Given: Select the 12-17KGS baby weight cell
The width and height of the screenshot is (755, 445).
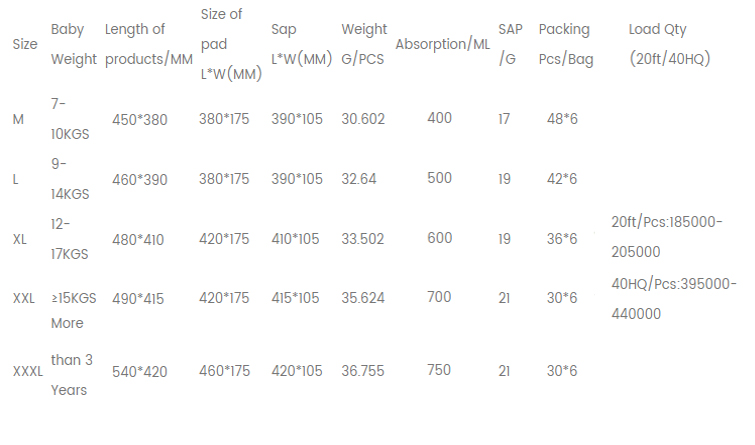Looking at the screenshot, I should [x=70, y=239].
